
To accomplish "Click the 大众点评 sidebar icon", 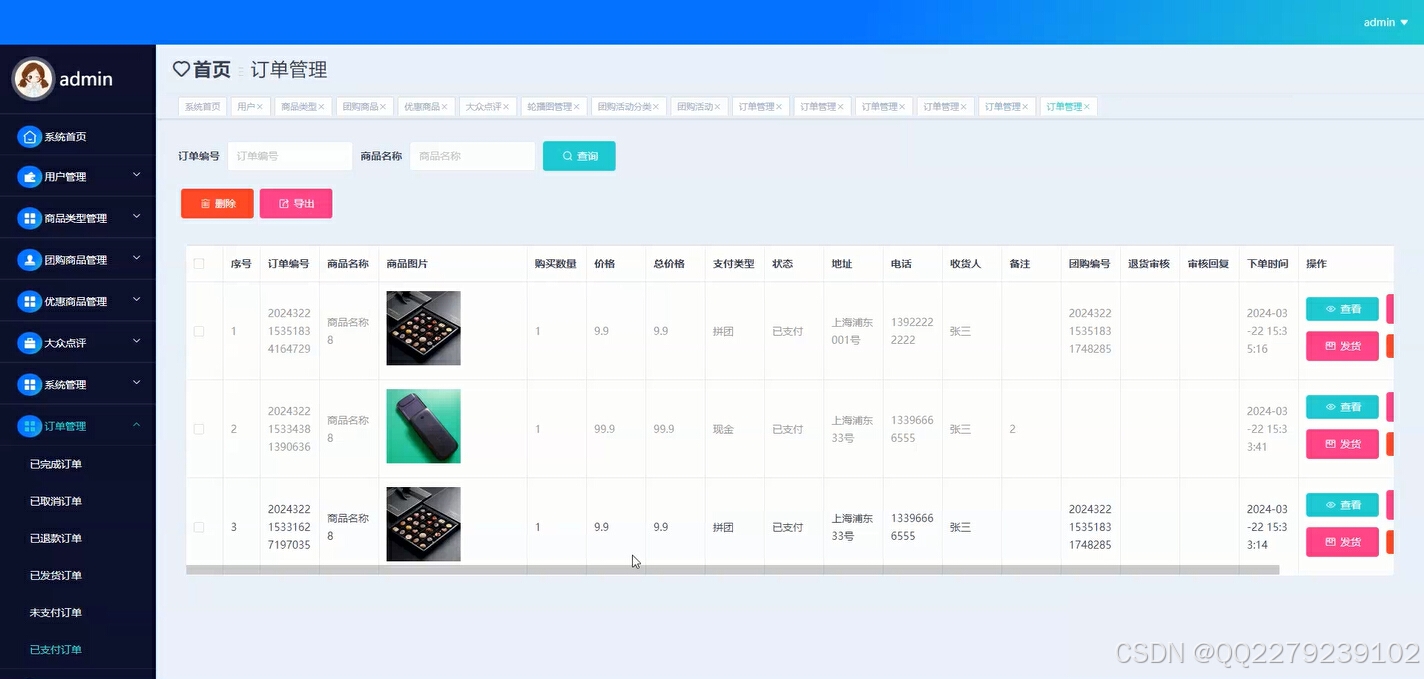I will click(x=29, y=341).
